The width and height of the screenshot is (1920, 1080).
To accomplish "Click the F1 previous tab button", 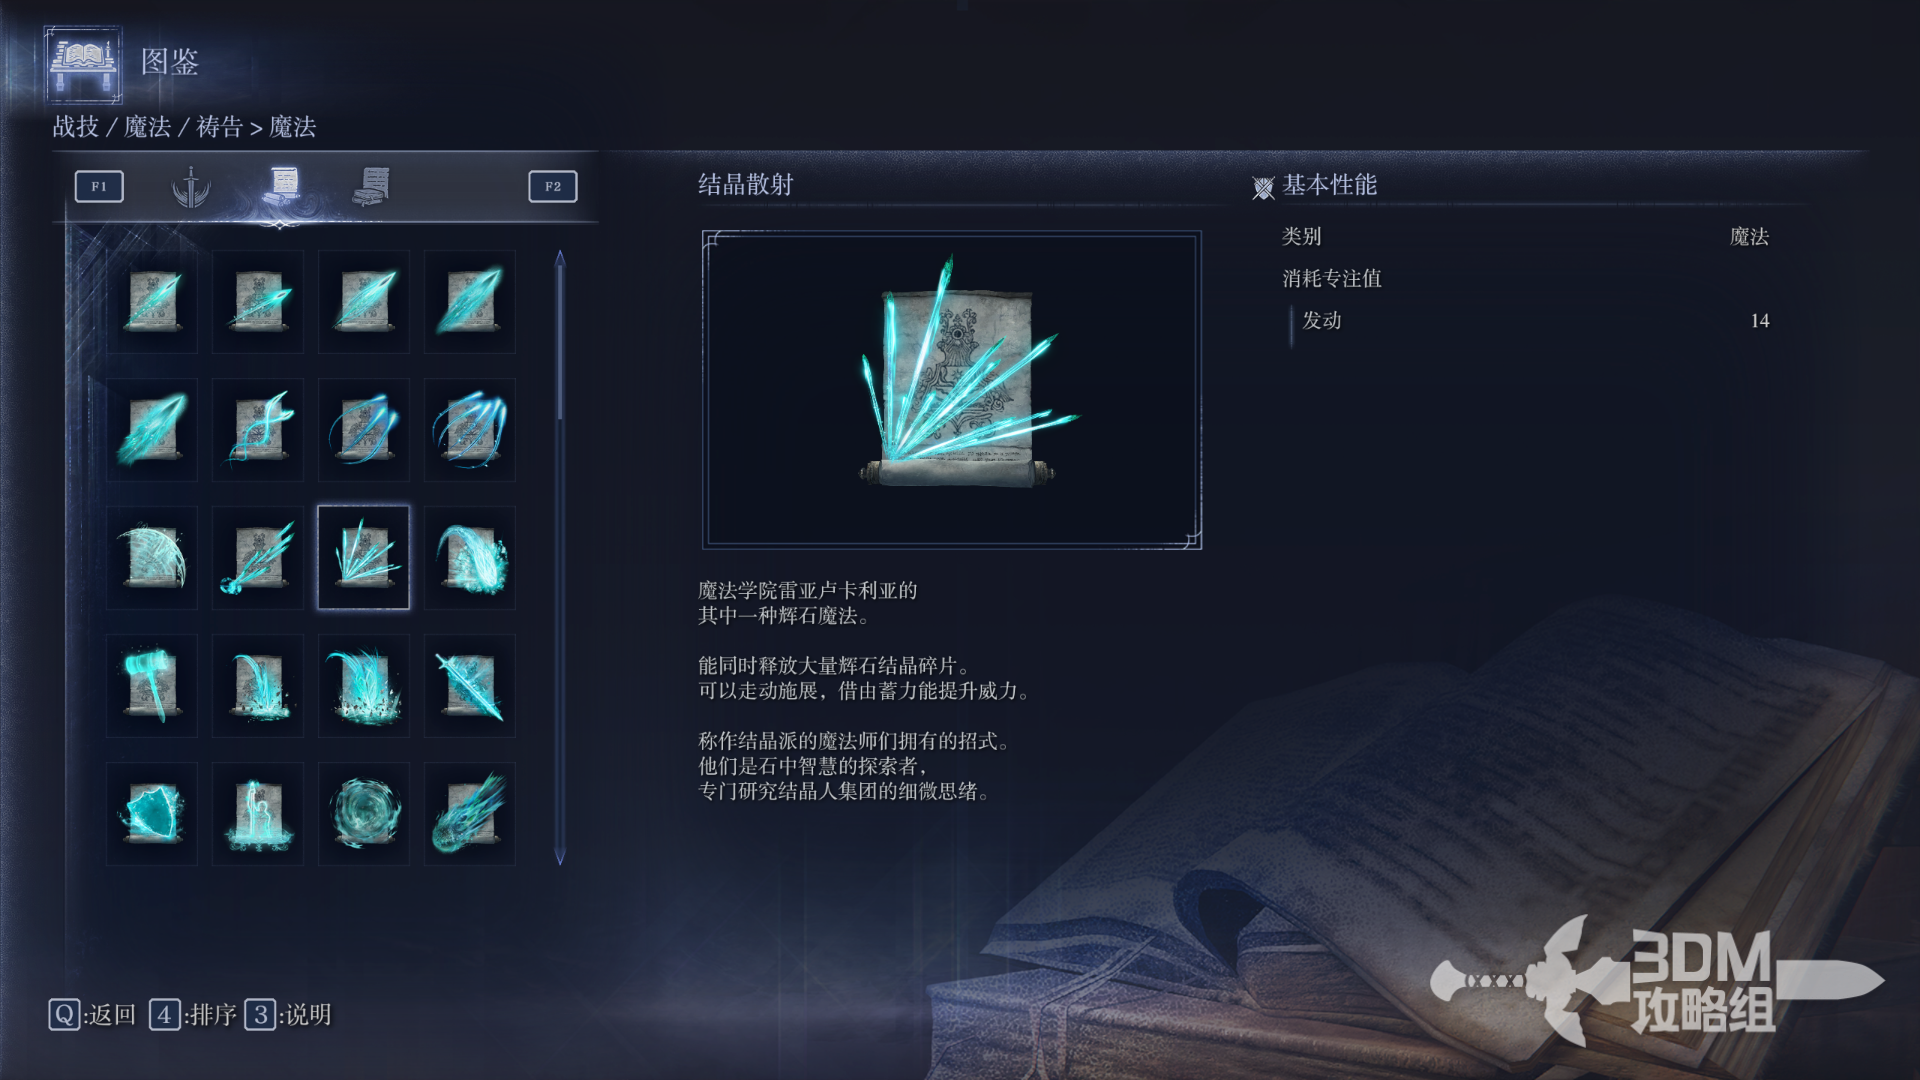I will (99, 186).
